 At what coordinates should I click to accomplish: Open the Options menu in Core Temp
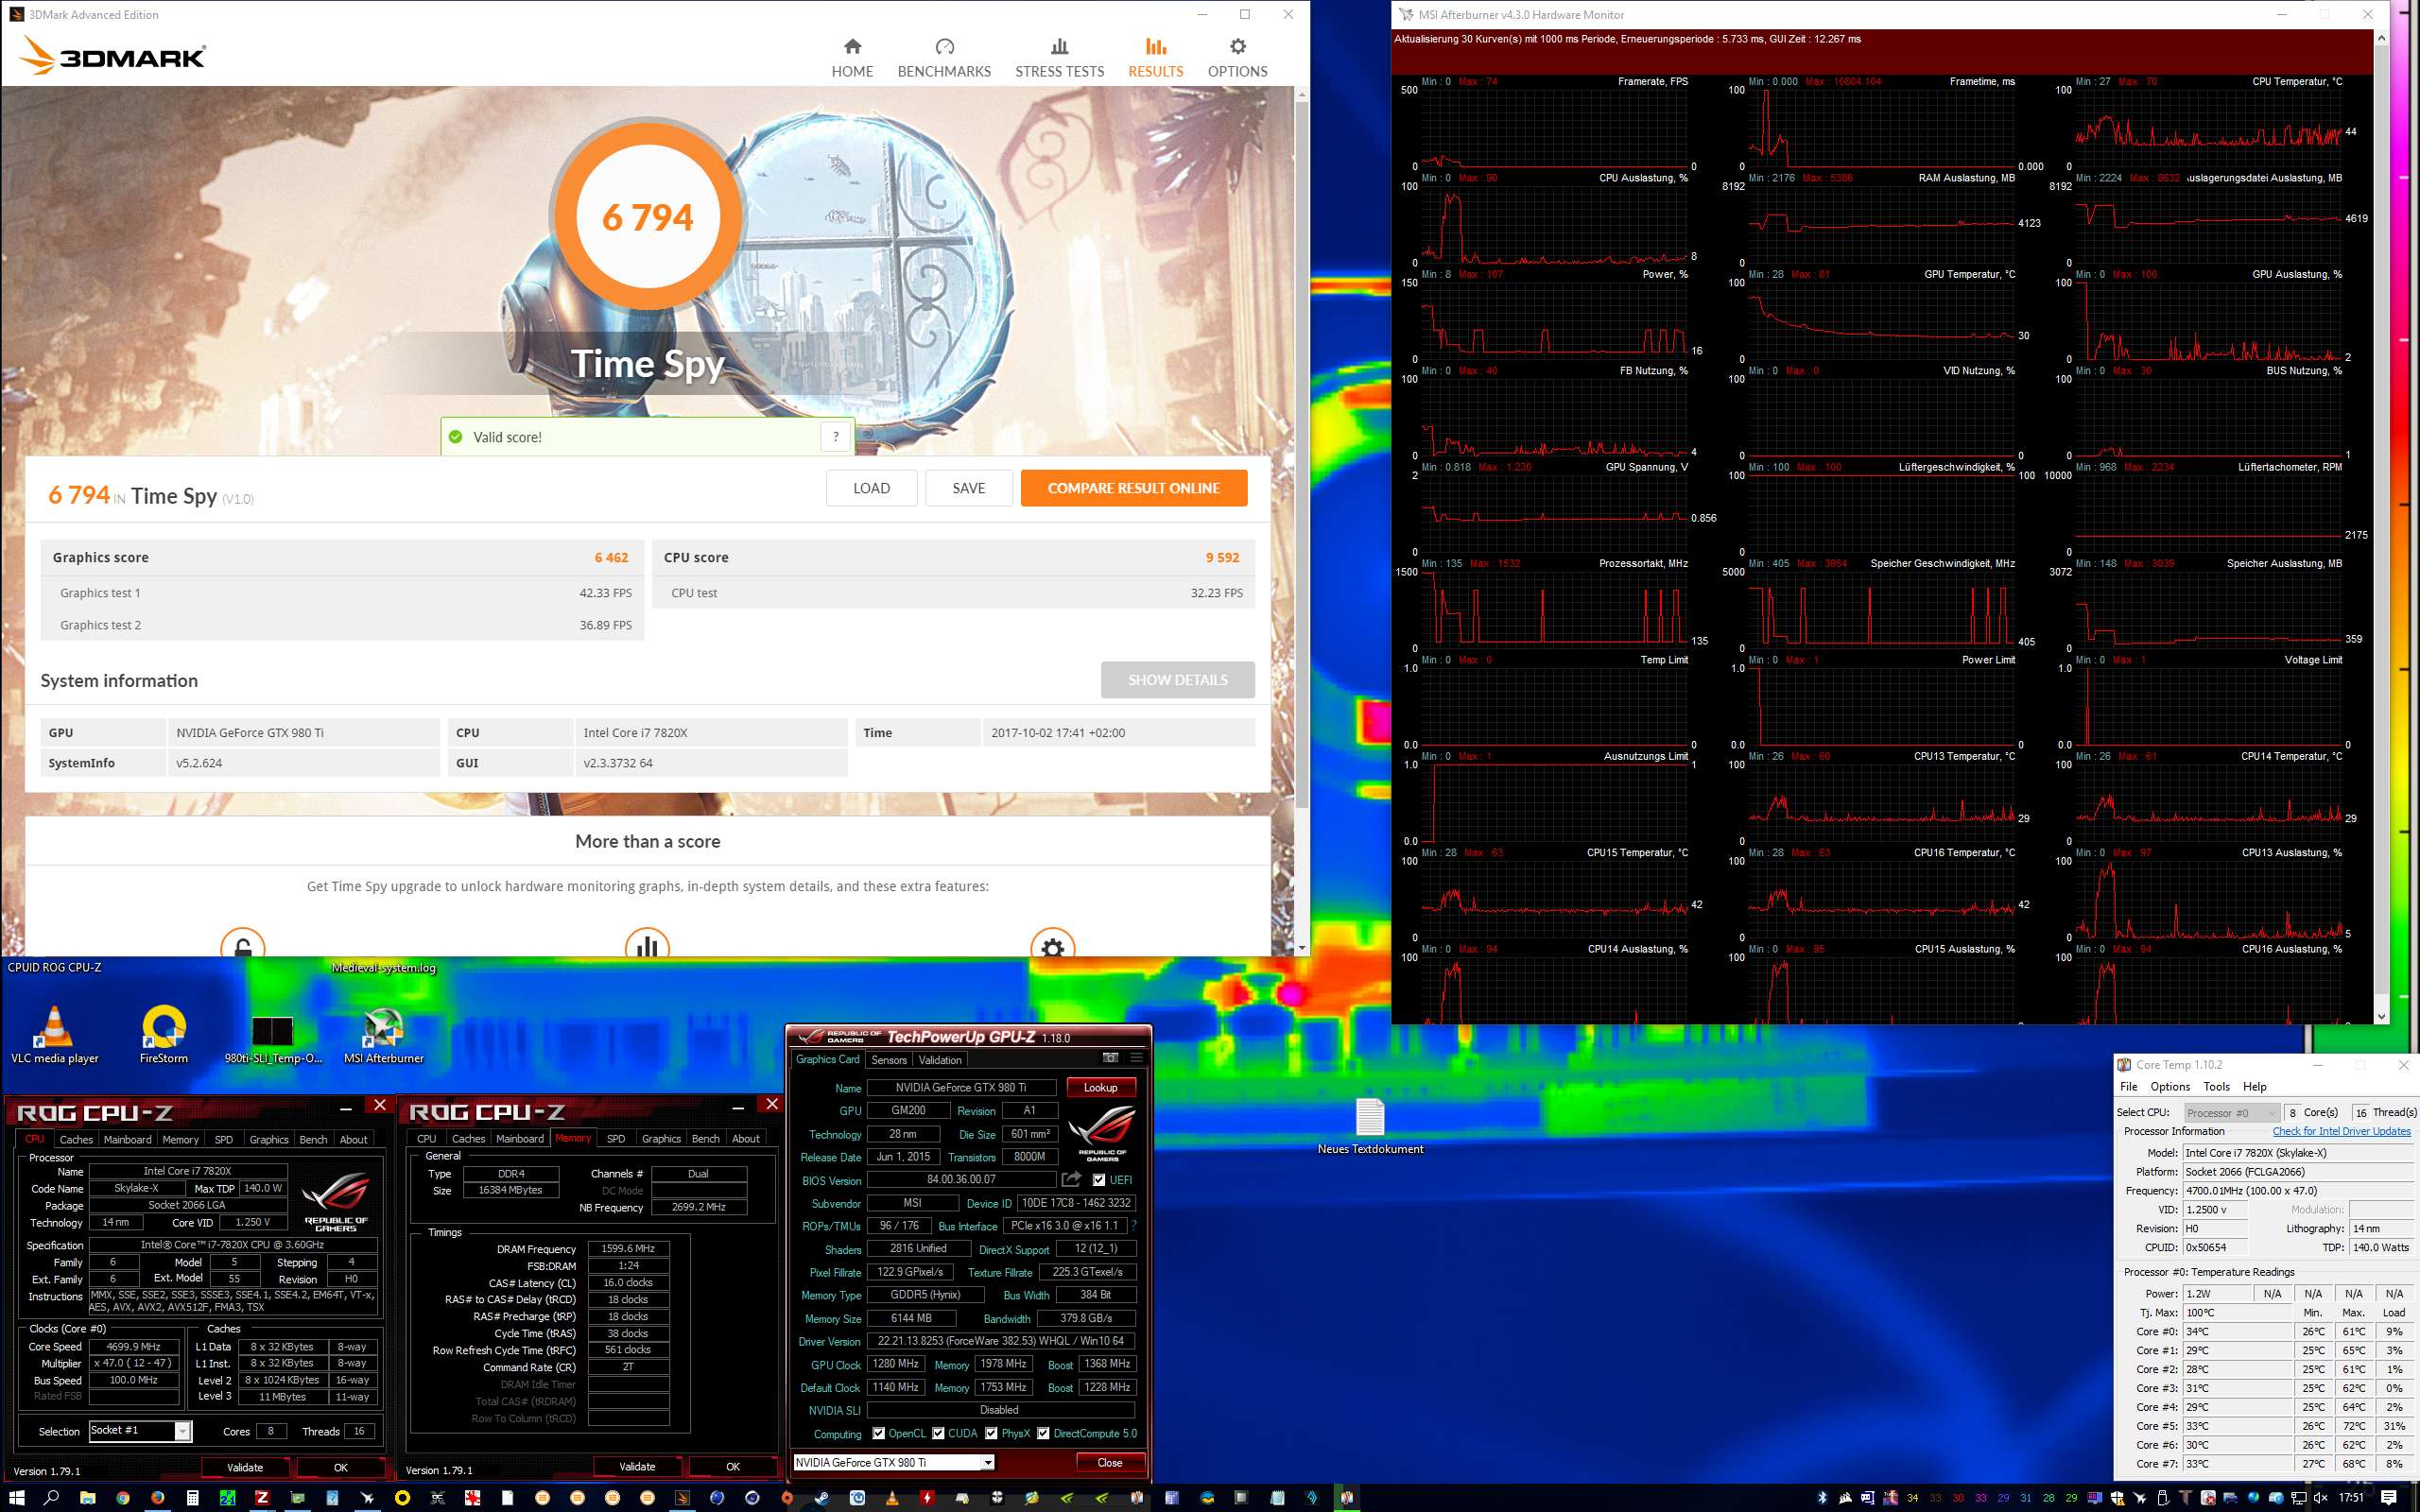(2169, 1086)
